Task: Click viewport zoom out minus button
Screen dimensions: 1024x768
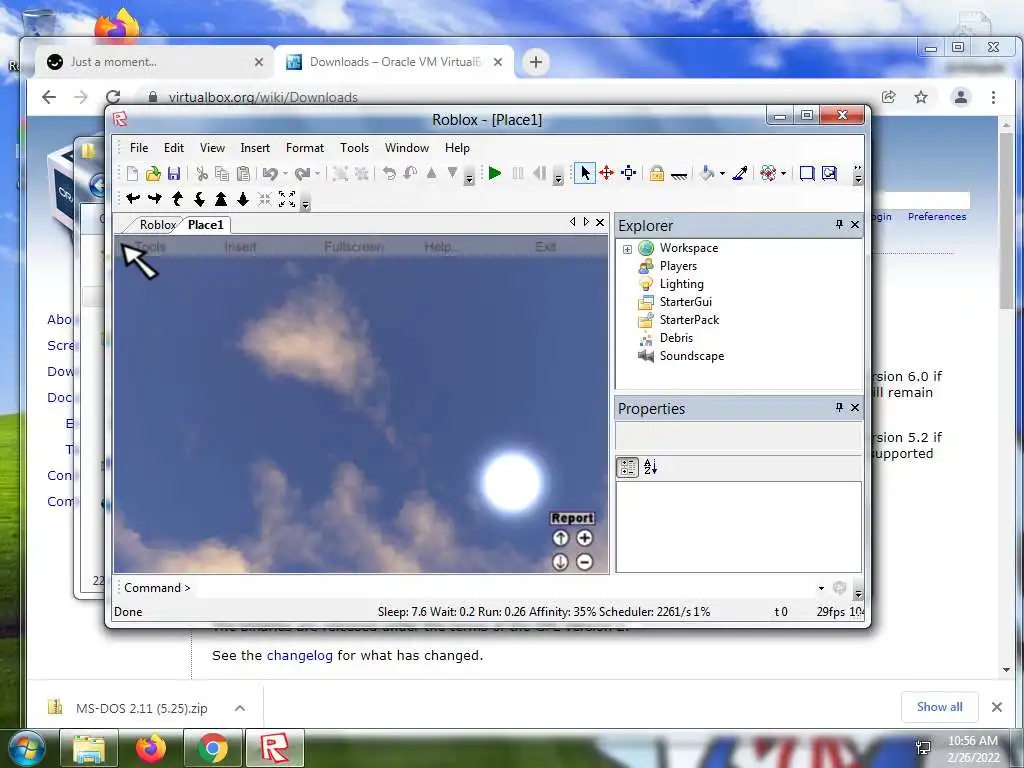Action: tap(584, 562)
